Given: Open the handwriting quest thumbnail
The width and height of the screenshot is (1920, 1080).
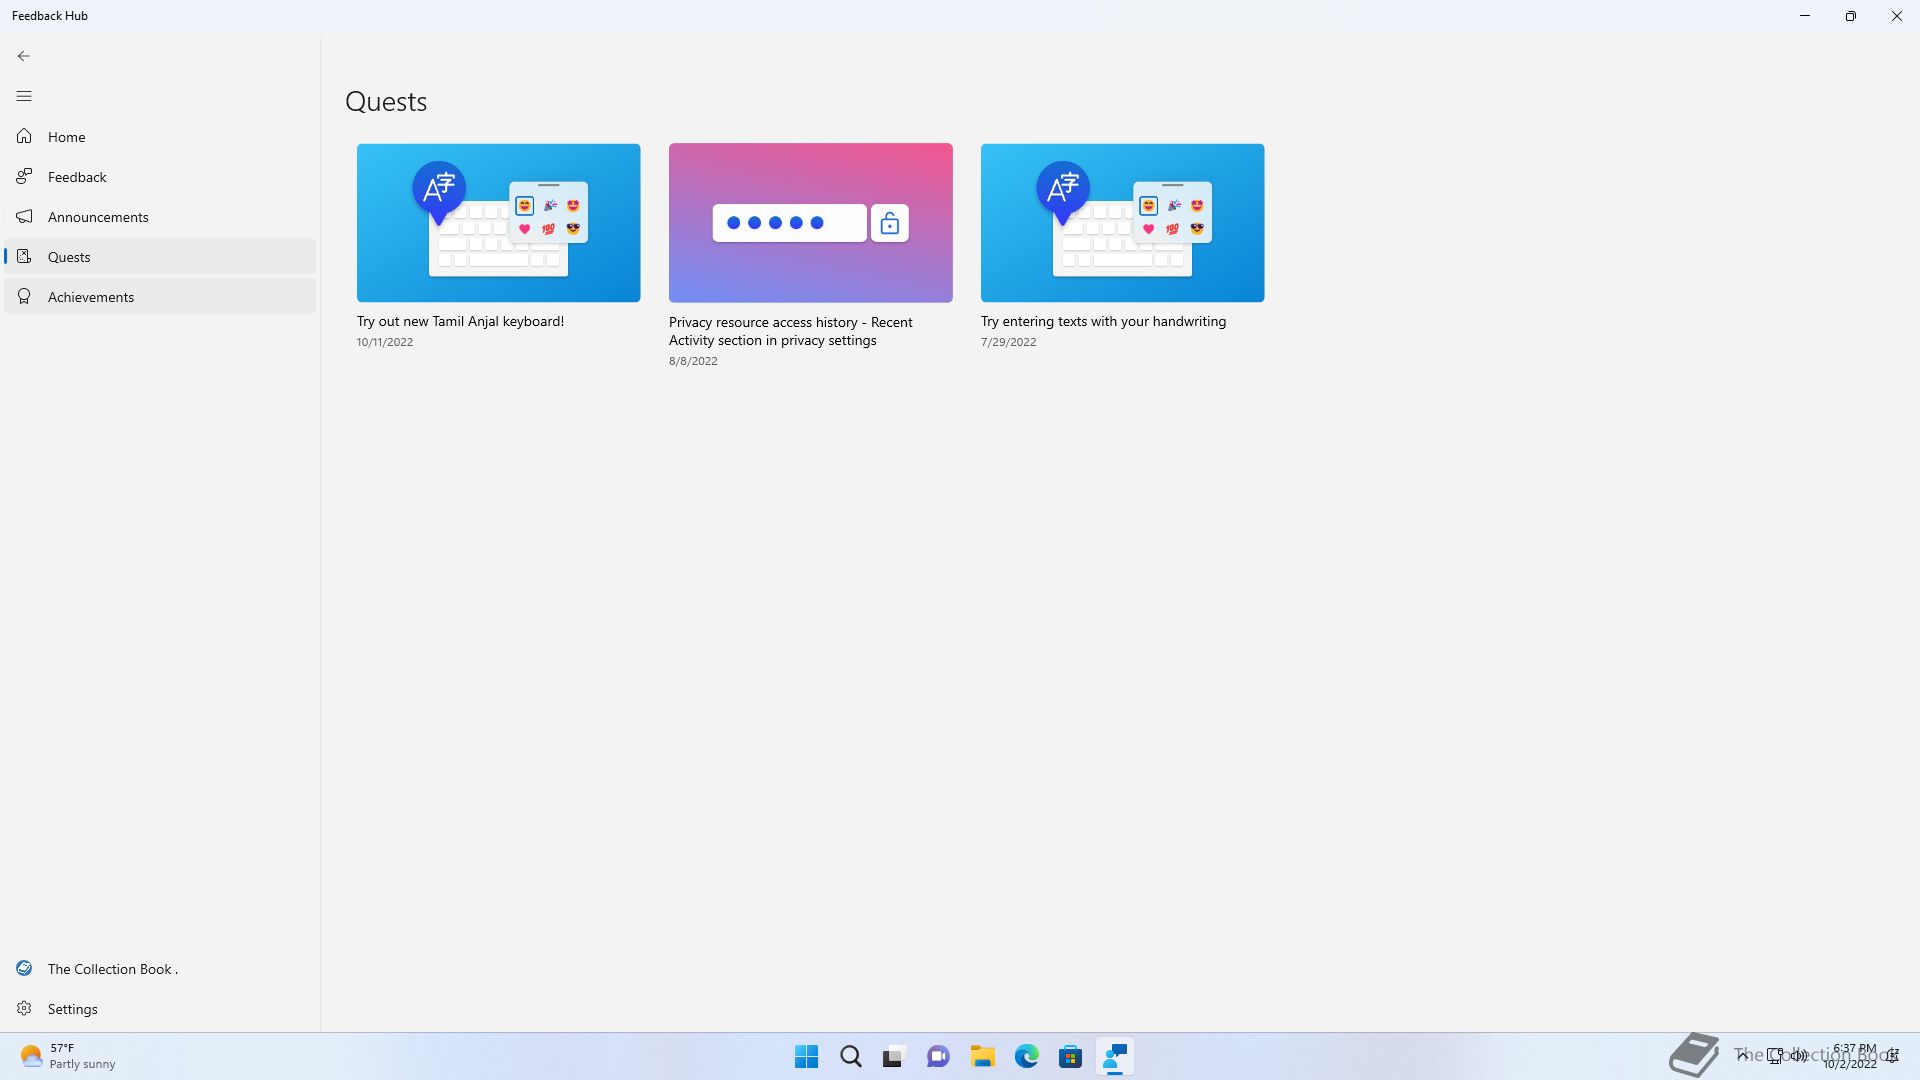Looking at the screenshot, I should [1122, 222].
